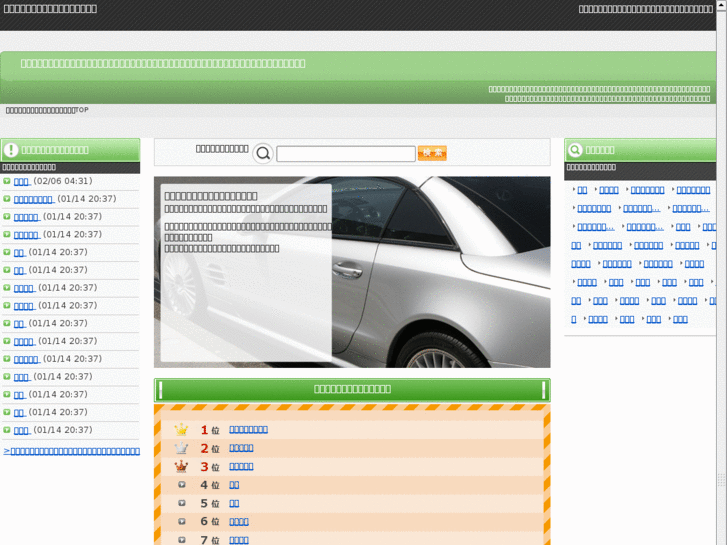
Task: Click green arrow icon of the 02/06 04:31 entry
Action: click(6, 181)
